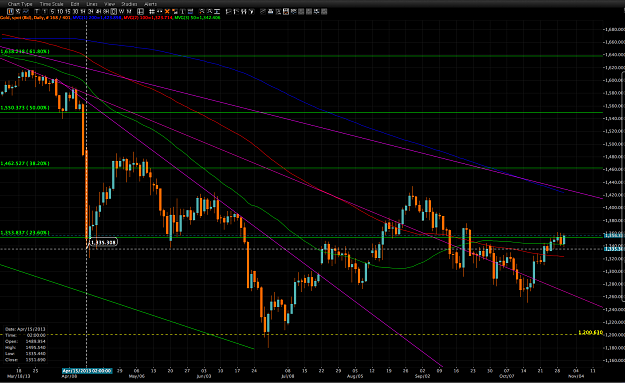Switch to the 30-minute time scale

pos(75,12)
